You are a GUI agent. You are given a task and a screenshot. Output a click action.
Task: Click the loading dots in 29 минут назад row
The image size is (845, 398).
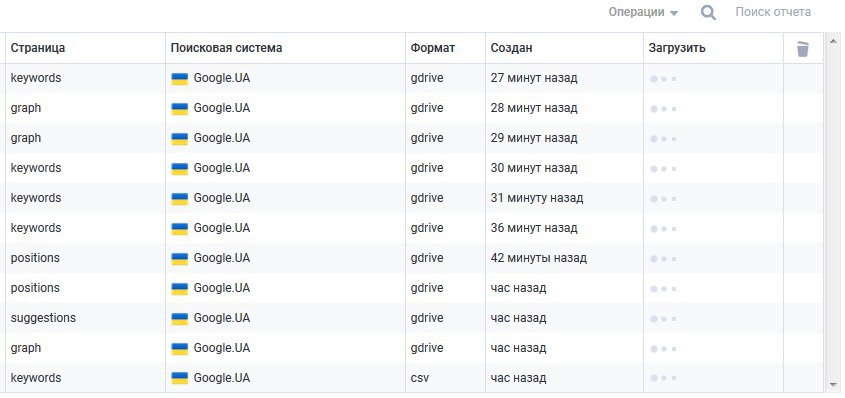[663, 139]
